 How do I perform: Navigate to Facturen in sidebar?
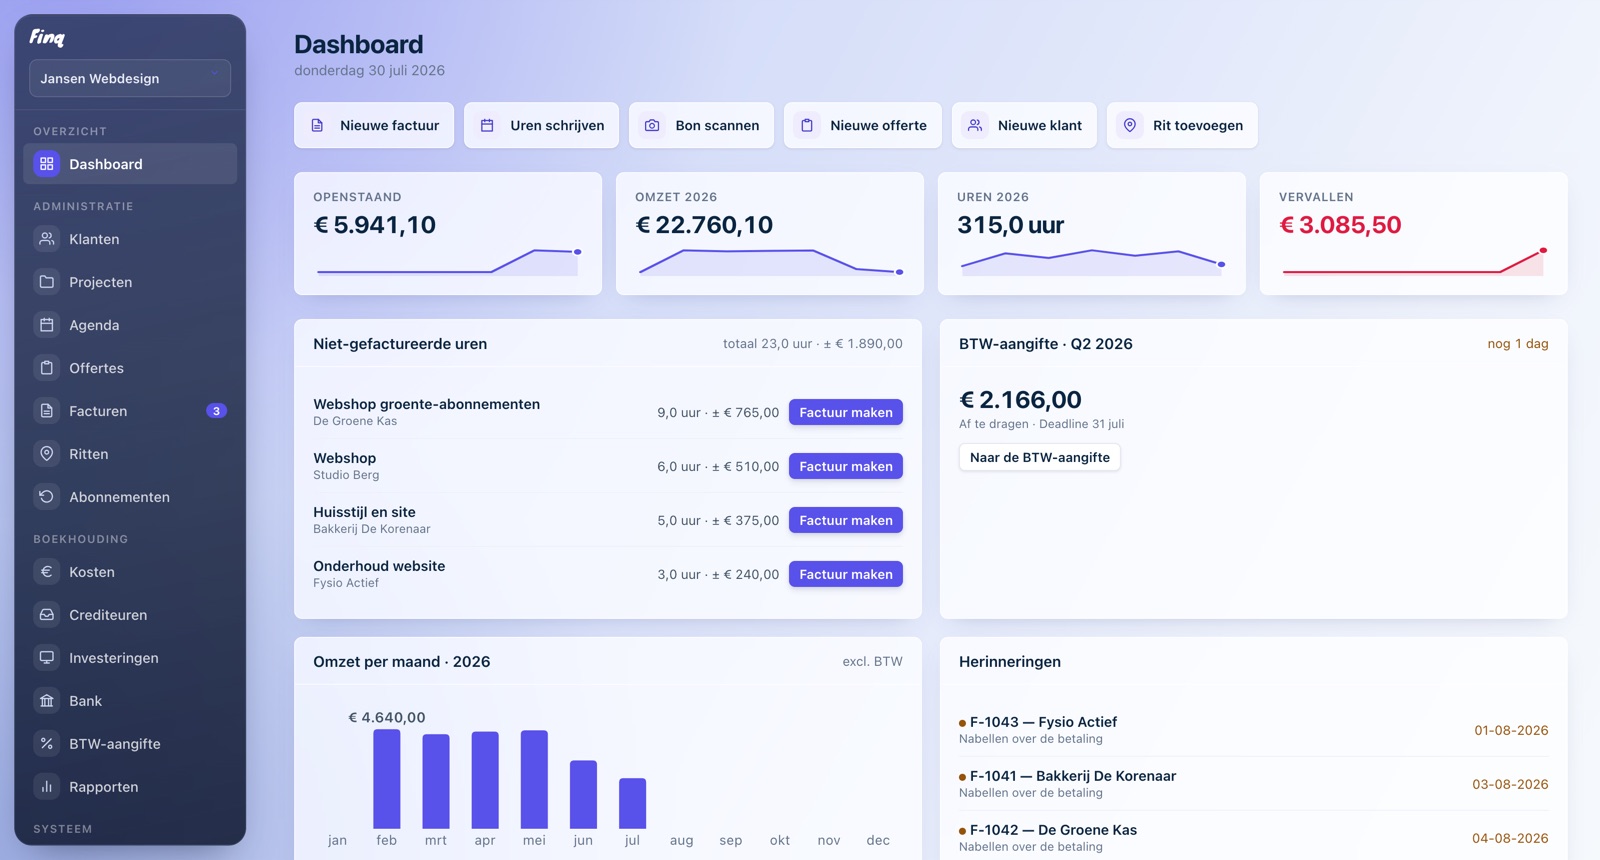130,411
